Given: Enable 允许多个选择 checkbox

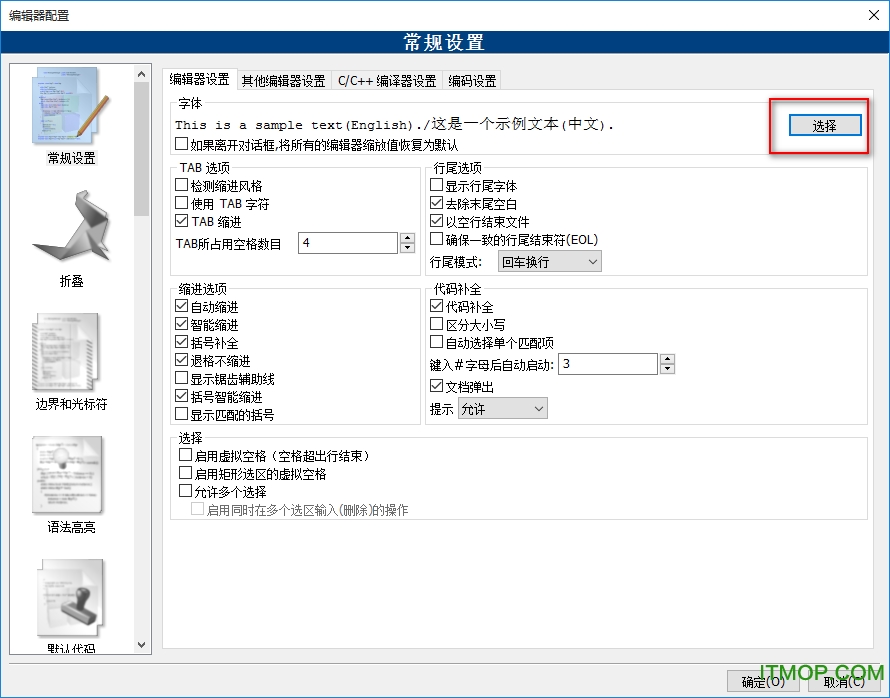Looking at the screenshot, I should click(185, 491).
